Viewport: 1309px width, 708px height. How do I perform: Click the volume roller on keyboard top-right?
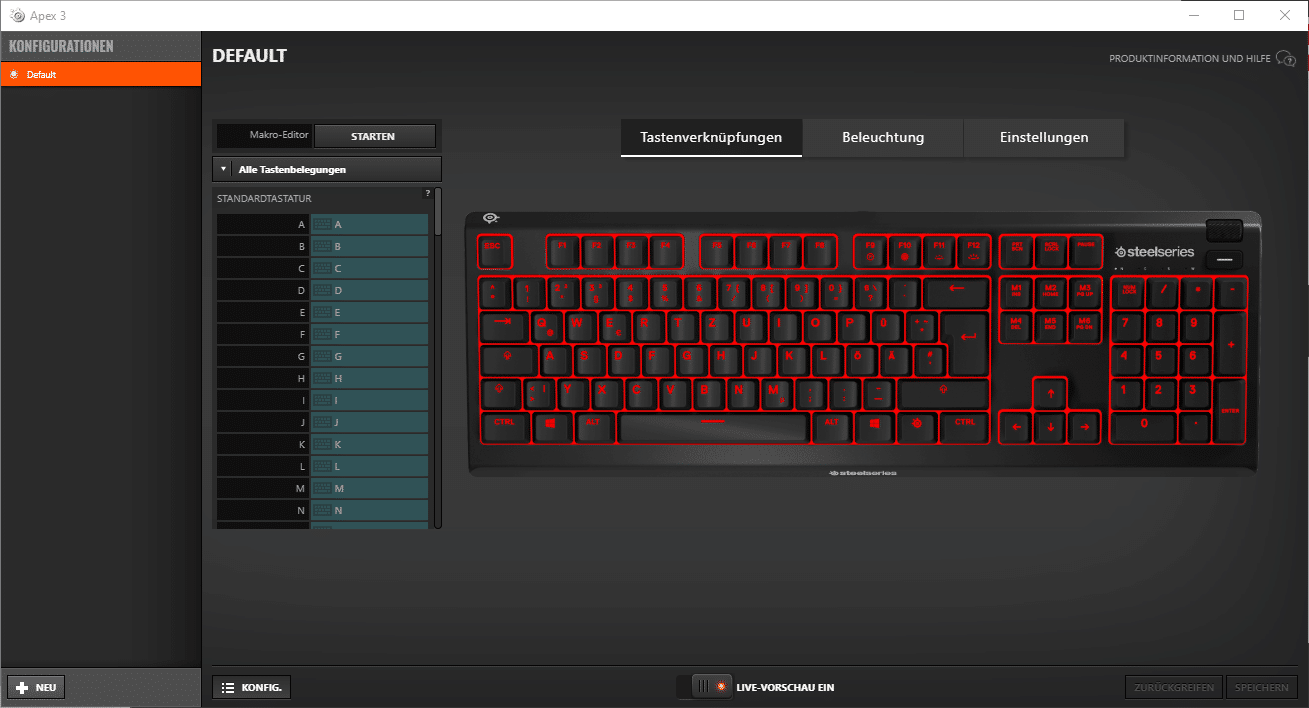click(x=1224, y=231)
